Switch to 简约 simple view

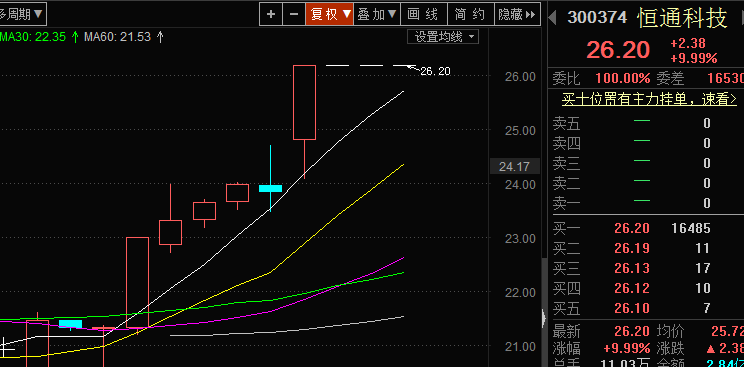(x=471, y=14)
